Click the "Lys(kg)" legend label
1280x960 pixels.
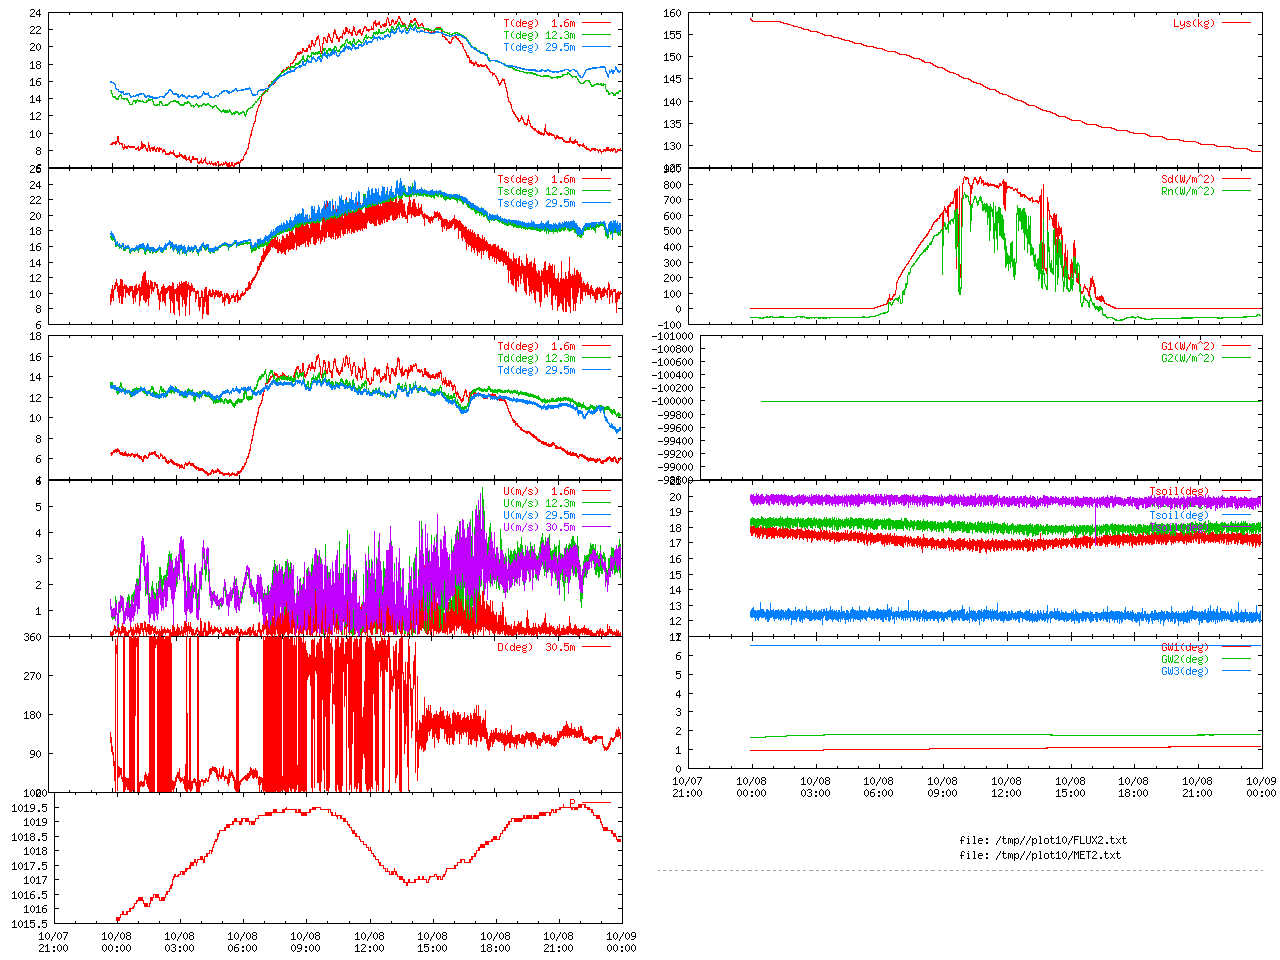(1194, 23)
